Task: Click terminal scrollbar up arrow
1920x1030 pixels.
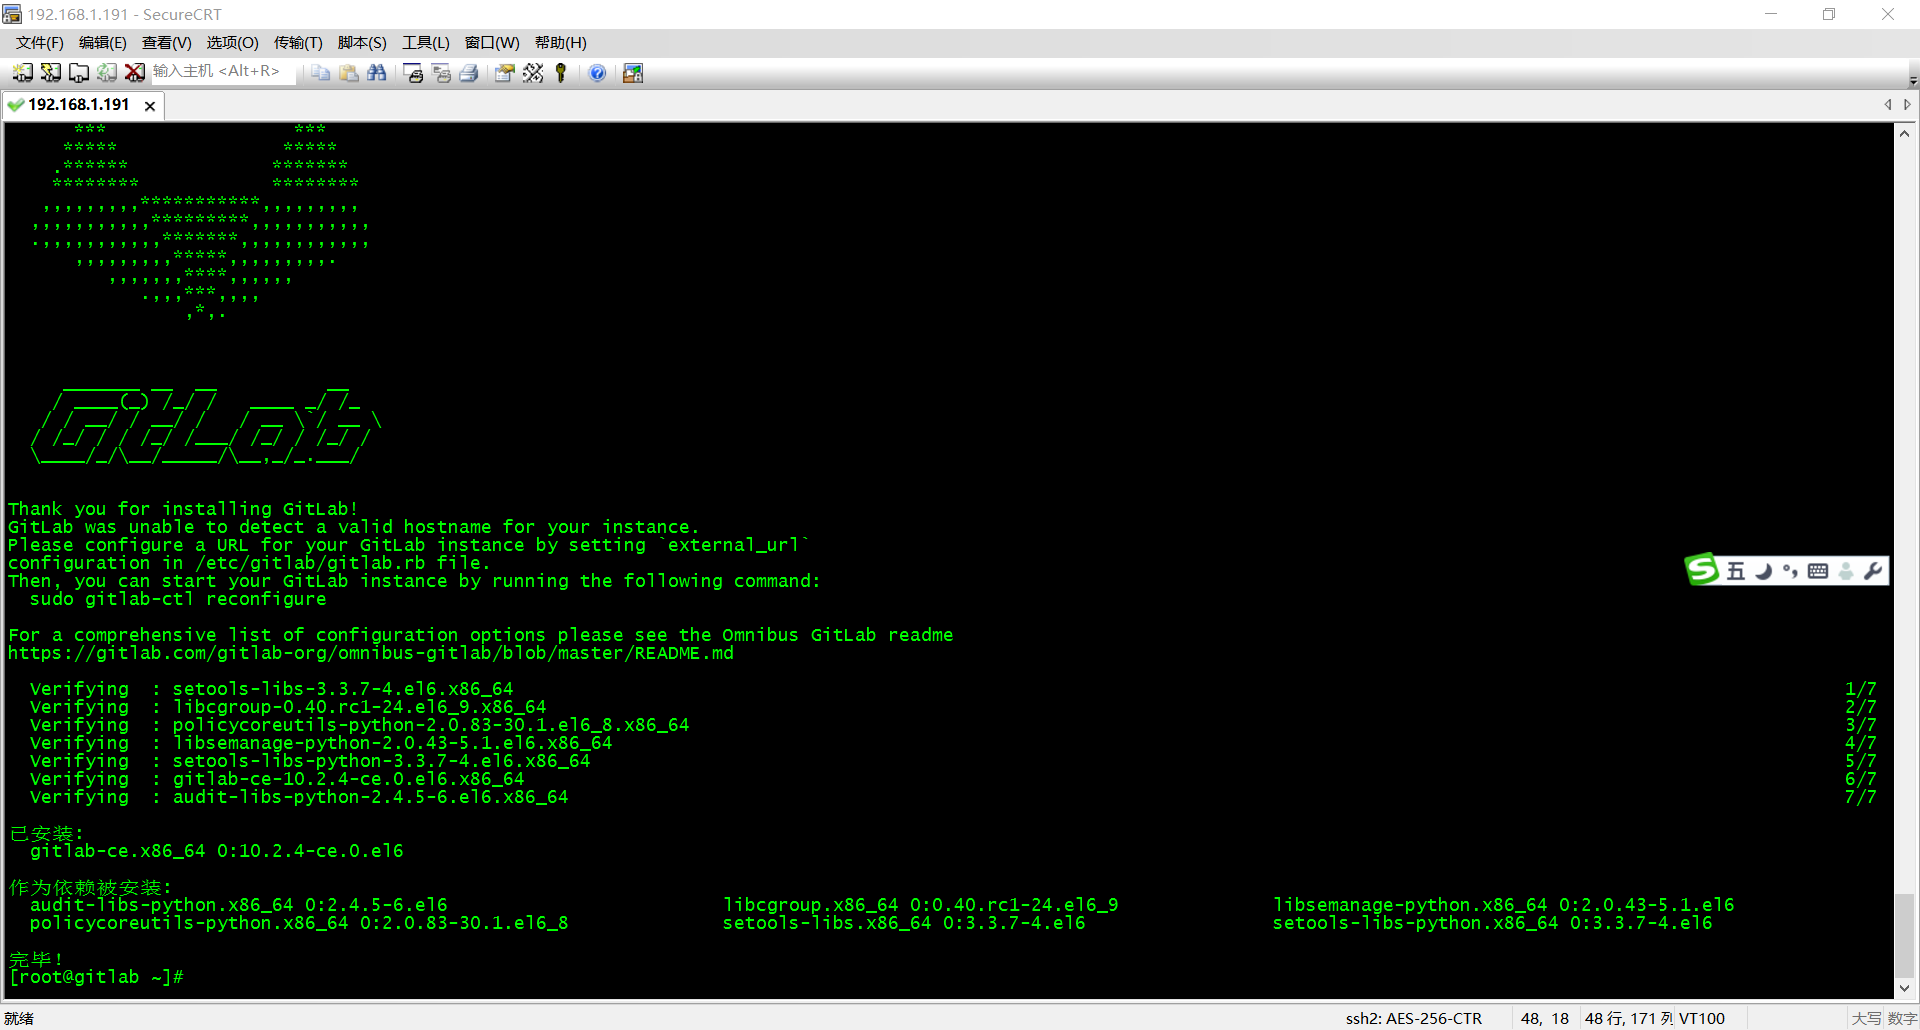Action: click(x=1904, y=134)
